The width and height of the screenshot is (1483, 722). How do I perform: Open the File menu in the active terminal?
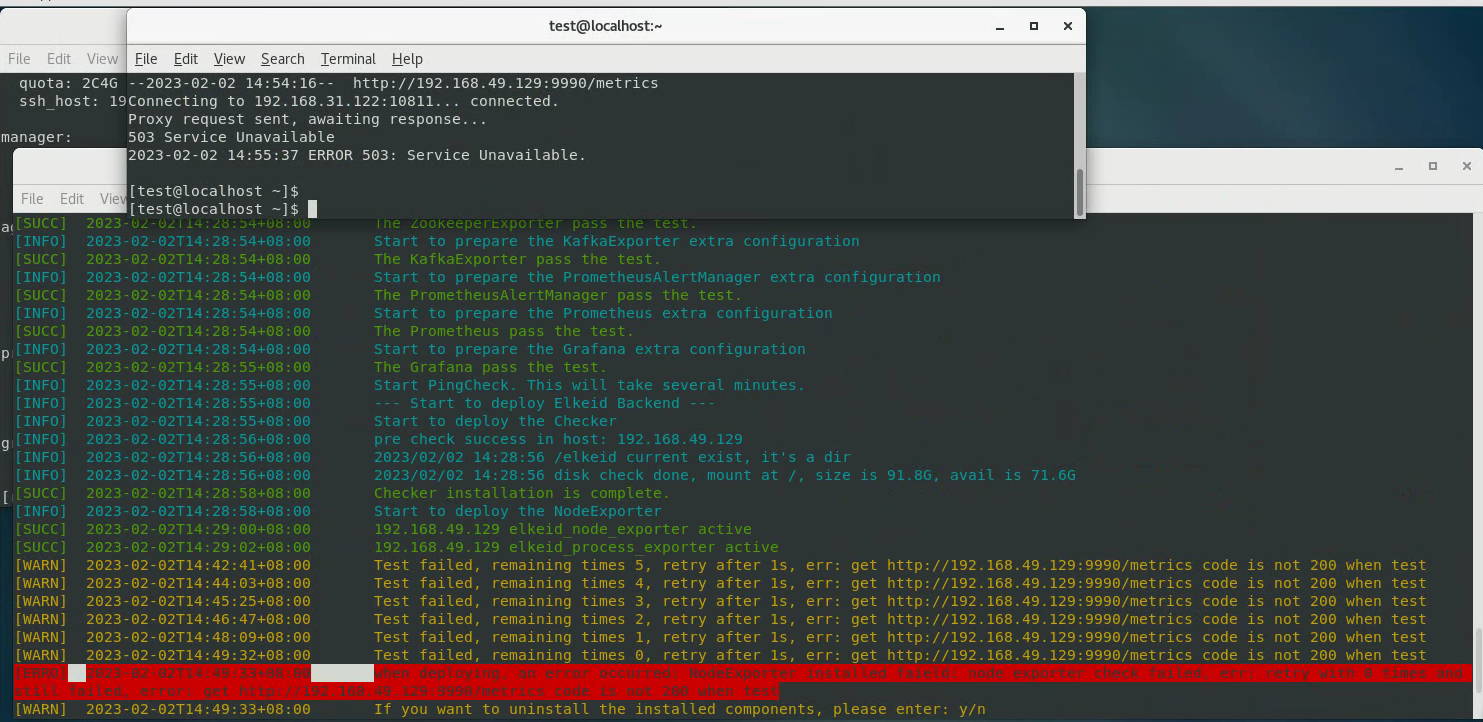click(146, 58)
